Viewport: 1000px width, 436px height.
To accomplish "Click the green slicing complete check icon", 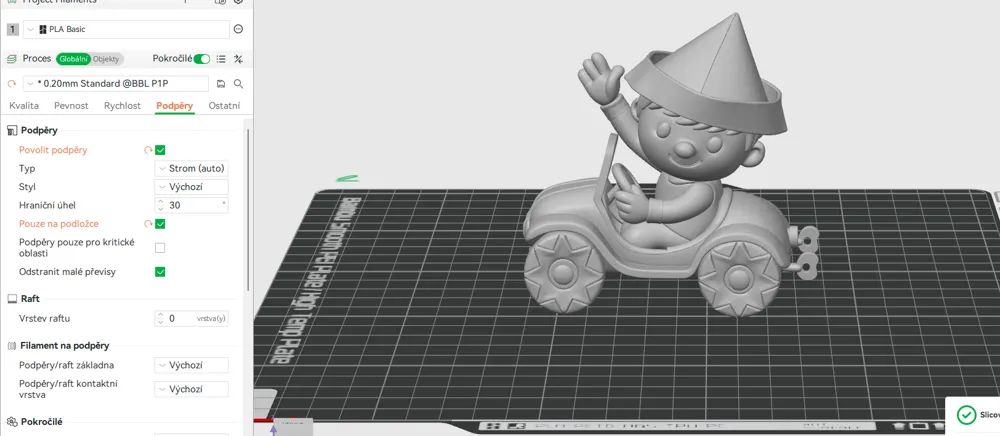I will click(x=966, y=415).
